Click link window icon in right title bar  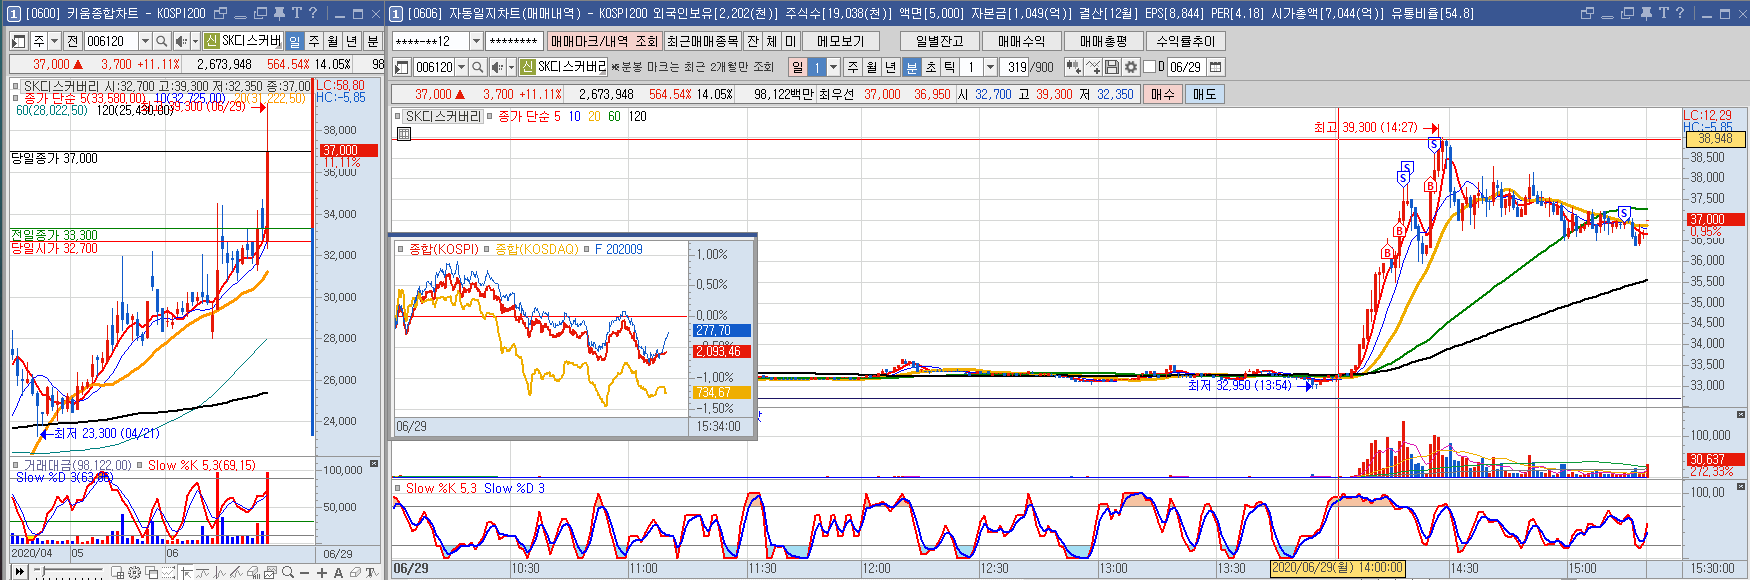(1587, 13)
